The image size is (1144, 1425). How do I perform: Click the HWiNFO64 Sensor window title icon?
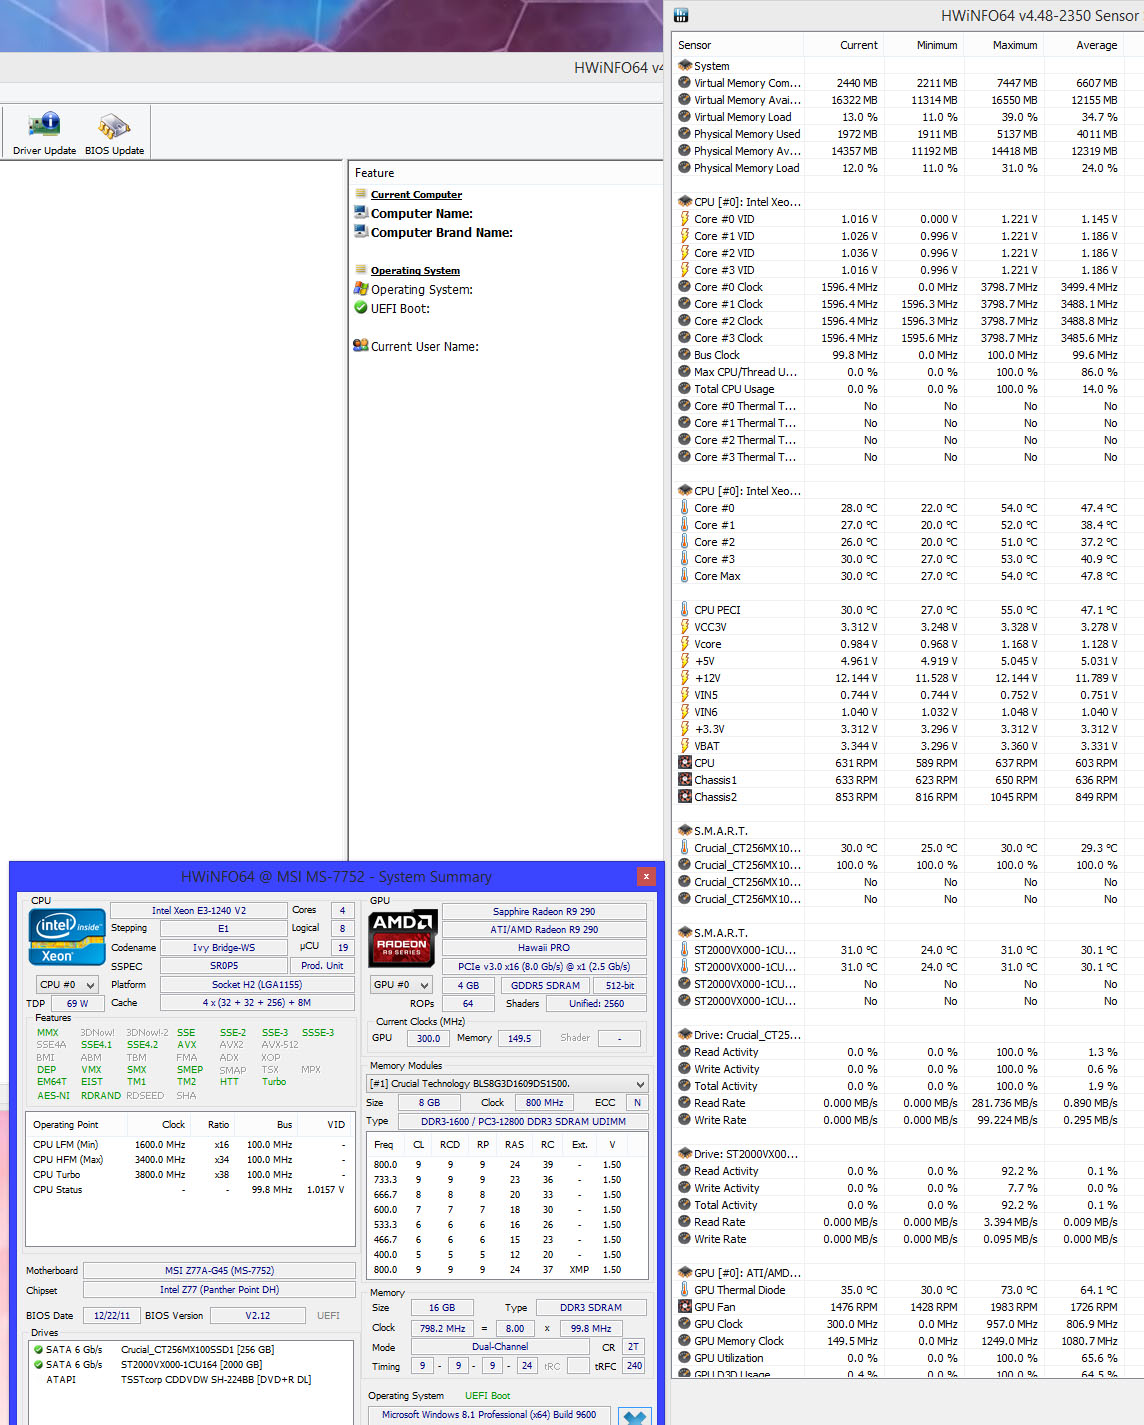[681, 15]
